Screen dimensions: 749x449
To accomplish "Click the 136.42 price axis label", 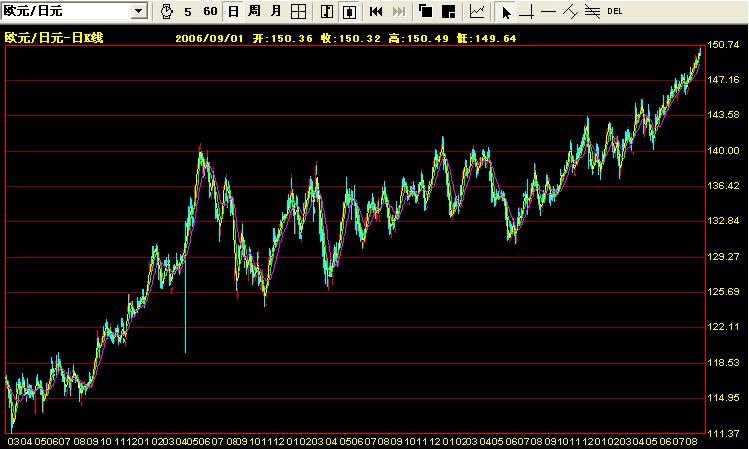I will point(723,185).
